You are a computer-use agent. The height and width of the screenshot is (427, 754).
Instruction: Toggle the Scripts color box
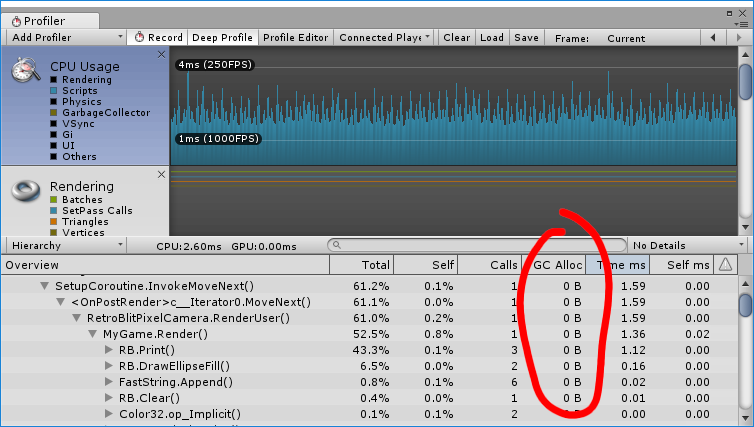pyautogui.click(x=53, y=90)
